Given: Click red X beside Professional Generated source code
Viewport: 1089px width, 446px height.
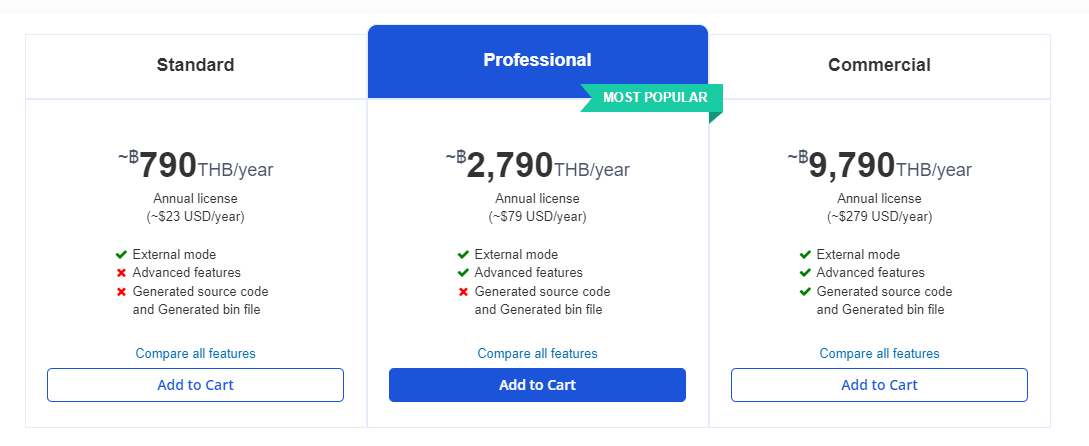Looking at the screenshot, I should coord(463,292).
